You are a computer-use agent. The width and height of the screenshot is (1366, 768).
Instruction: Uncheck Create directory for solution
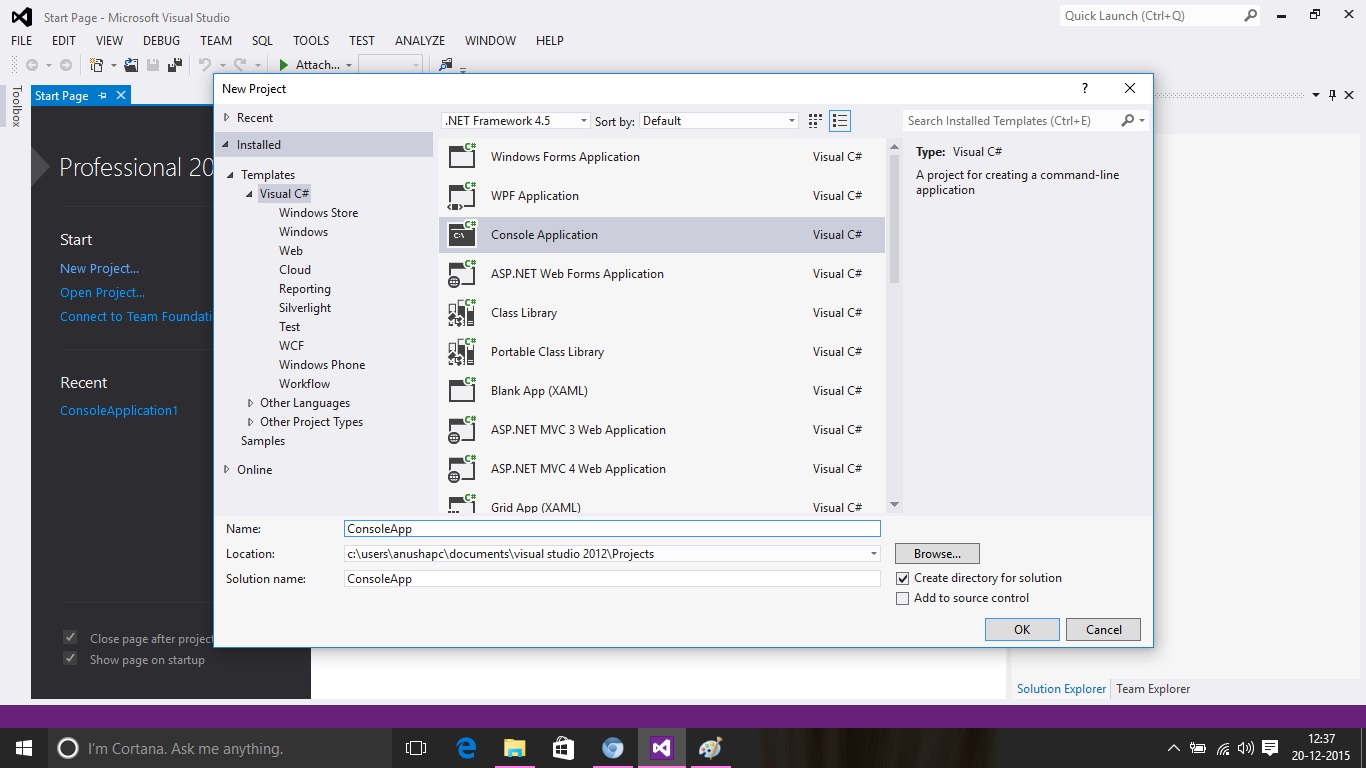(902, 578)
